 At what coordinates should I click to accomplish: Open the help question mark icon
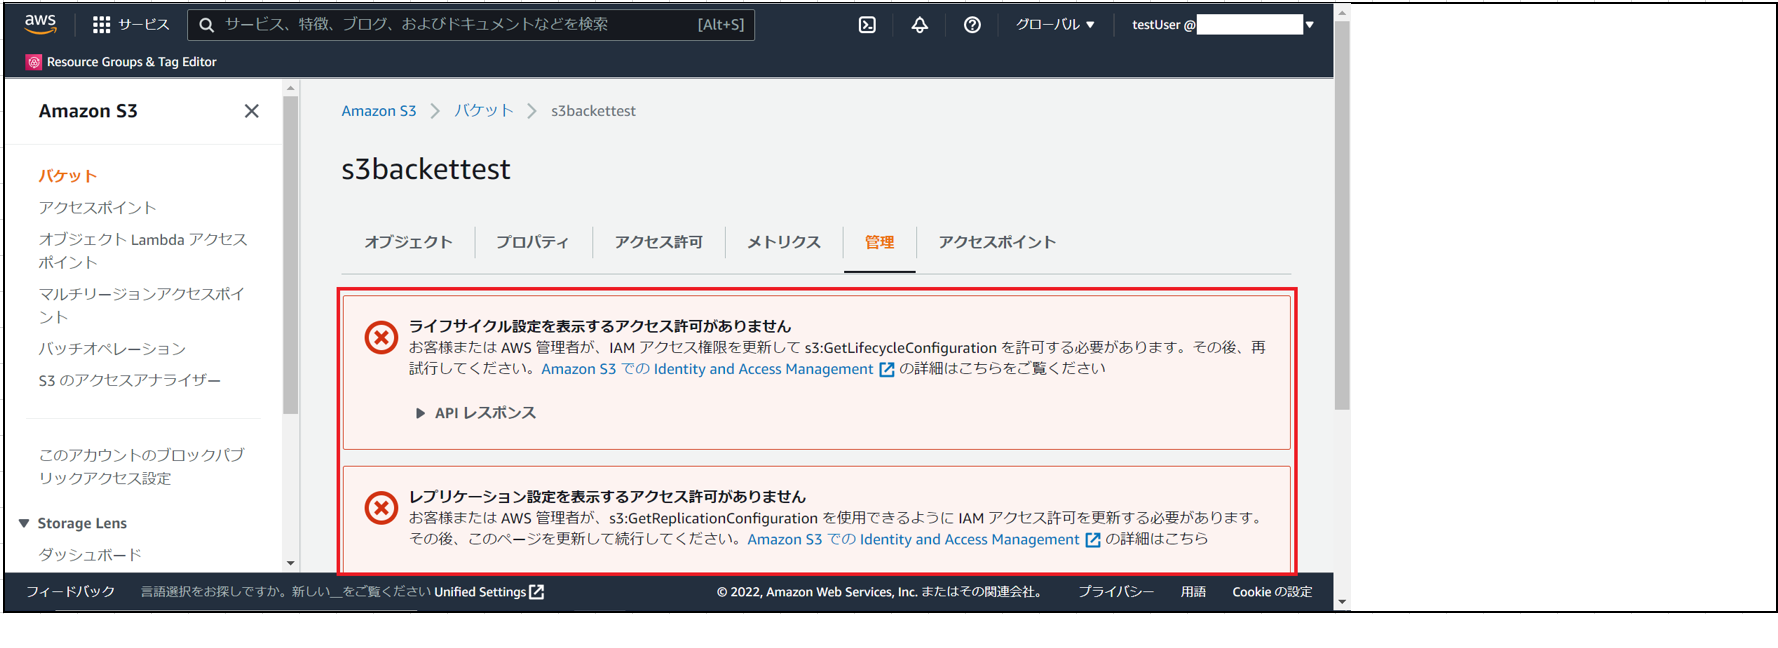coord(972,25)
